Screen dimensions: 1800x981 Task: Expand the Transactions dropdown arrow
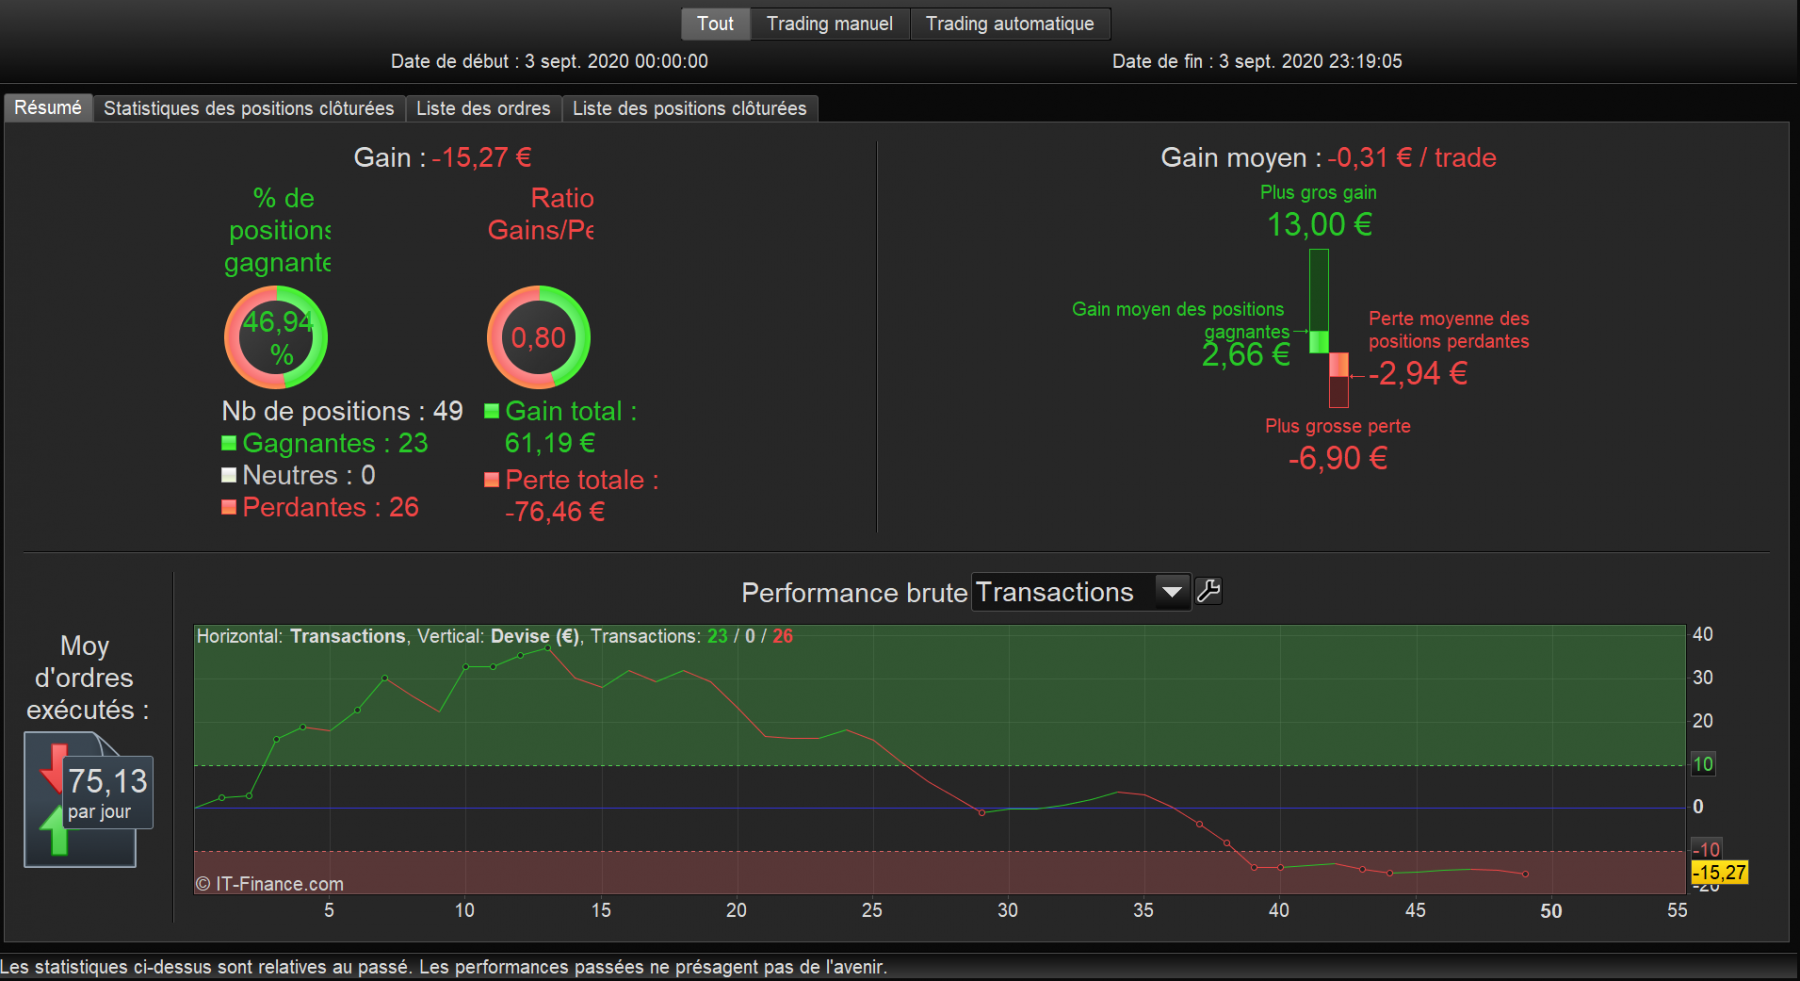coord(1172,592)
